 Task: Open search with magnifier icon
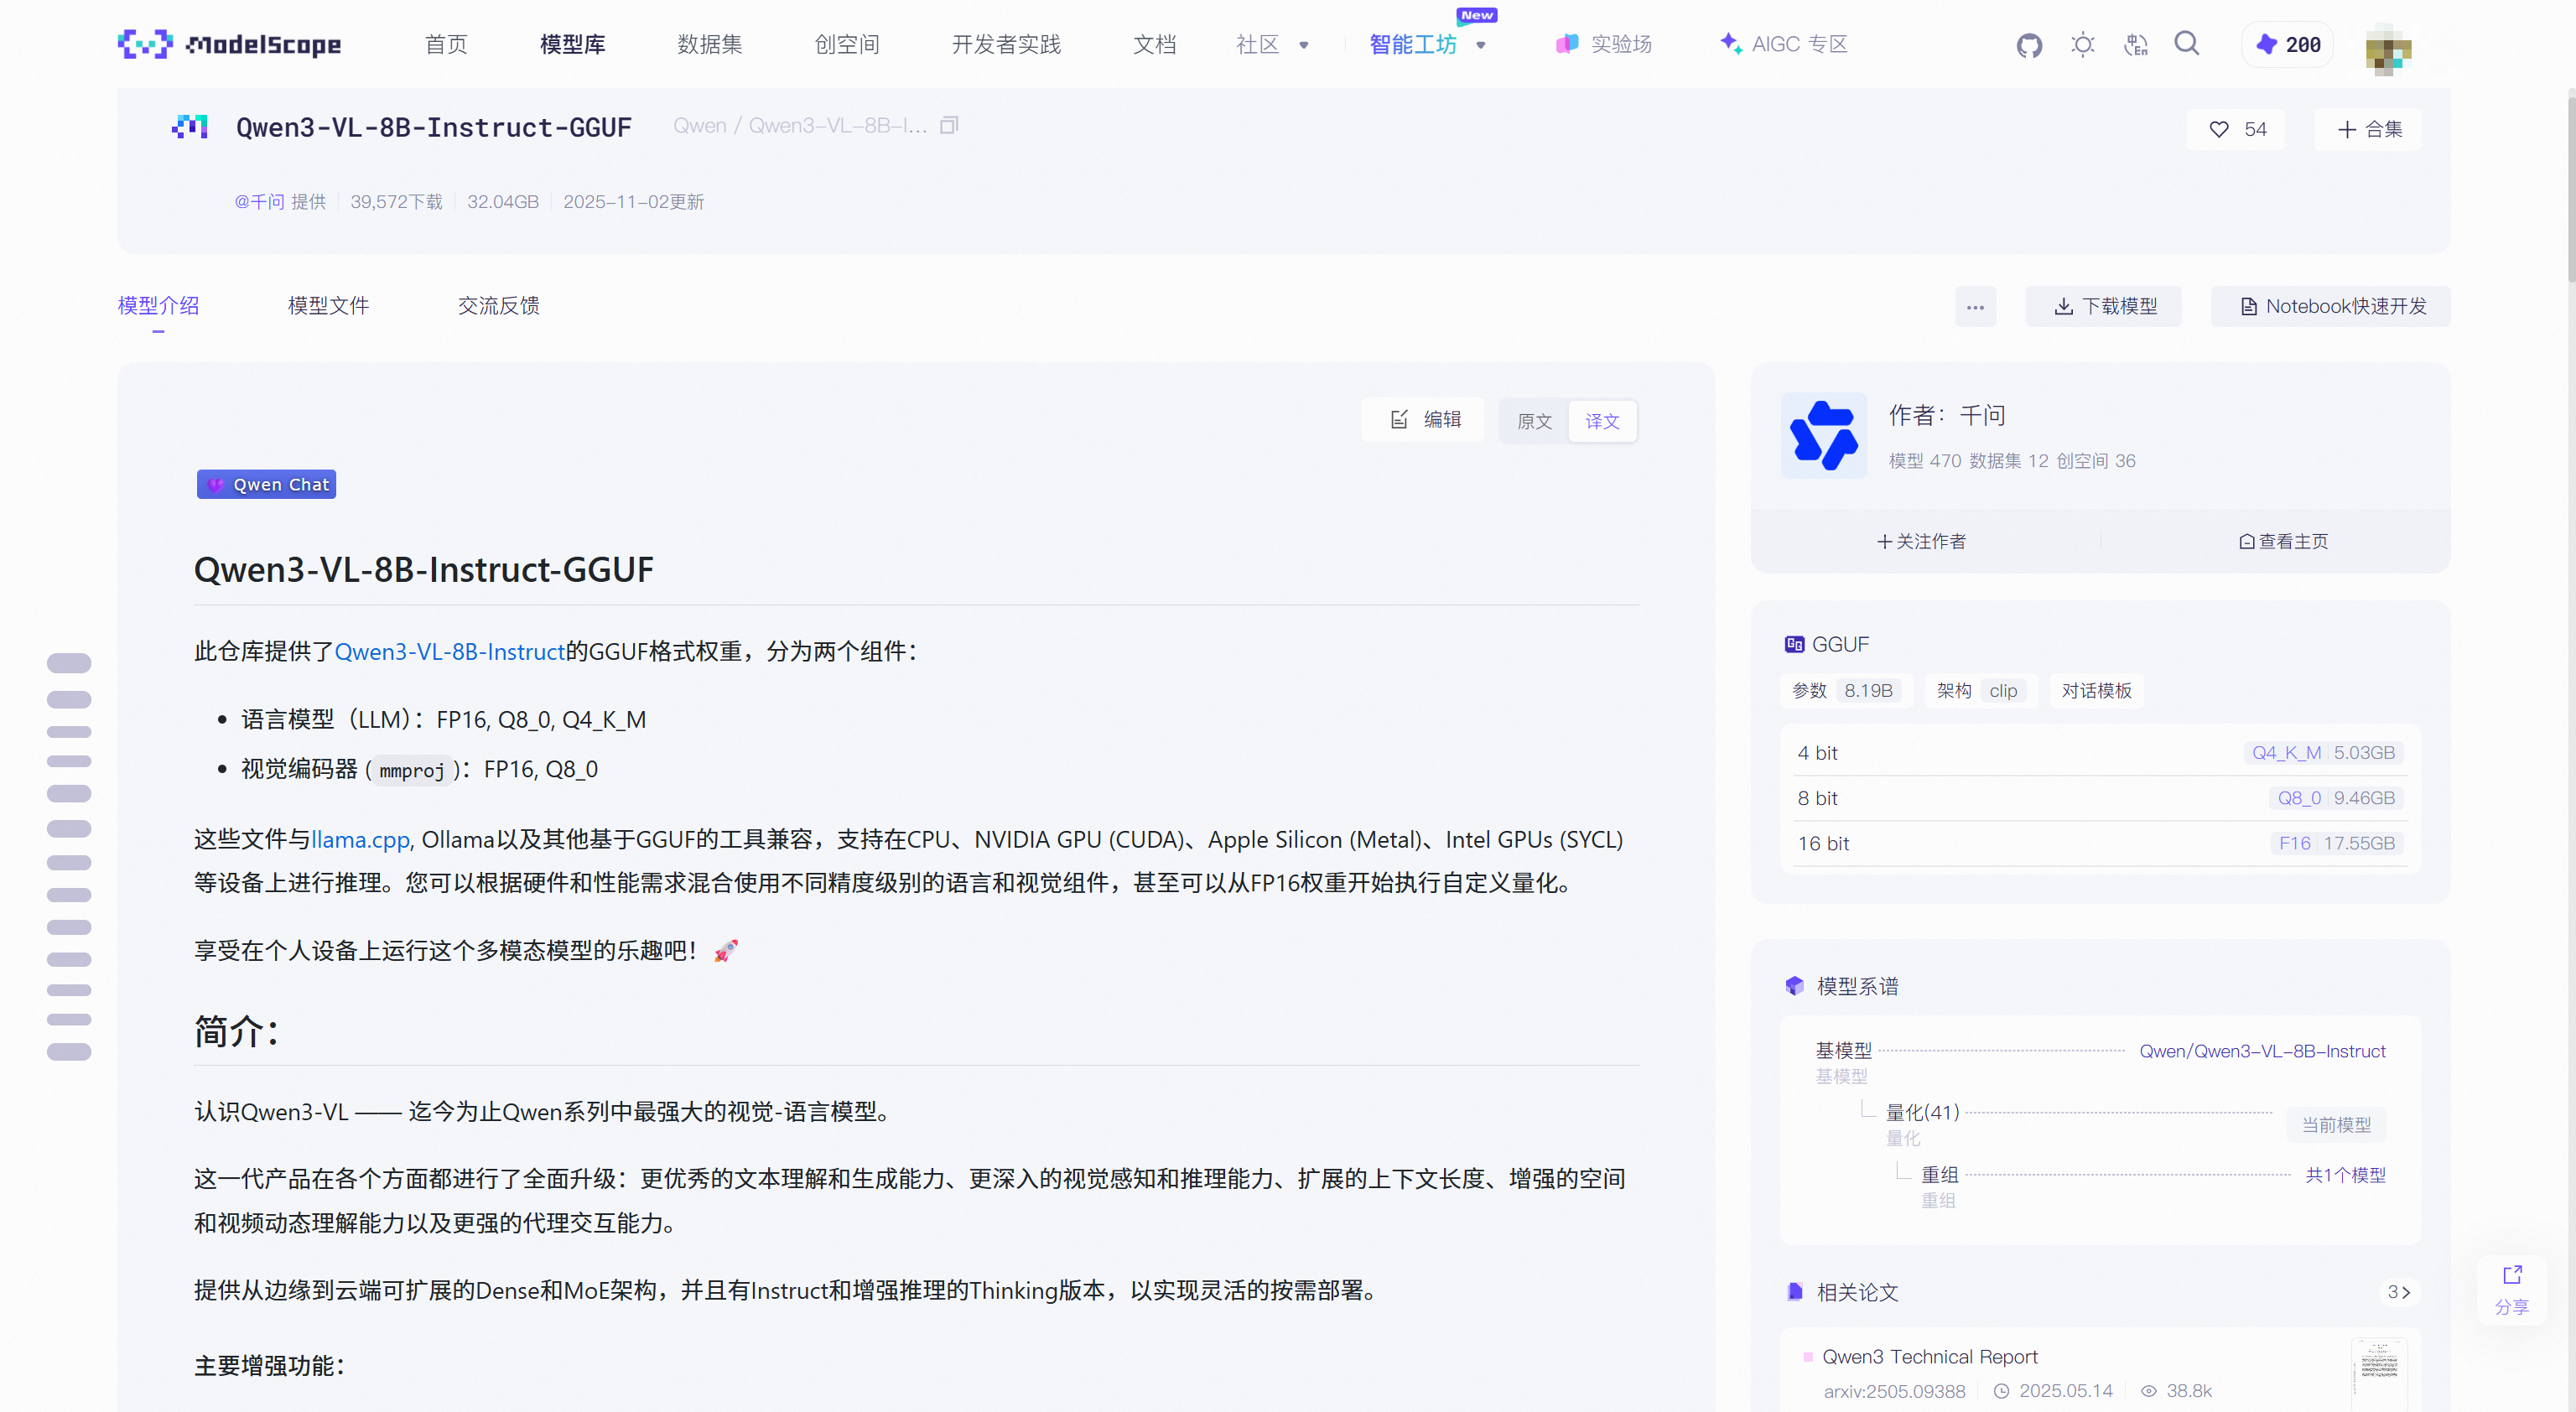(2187, 44)
